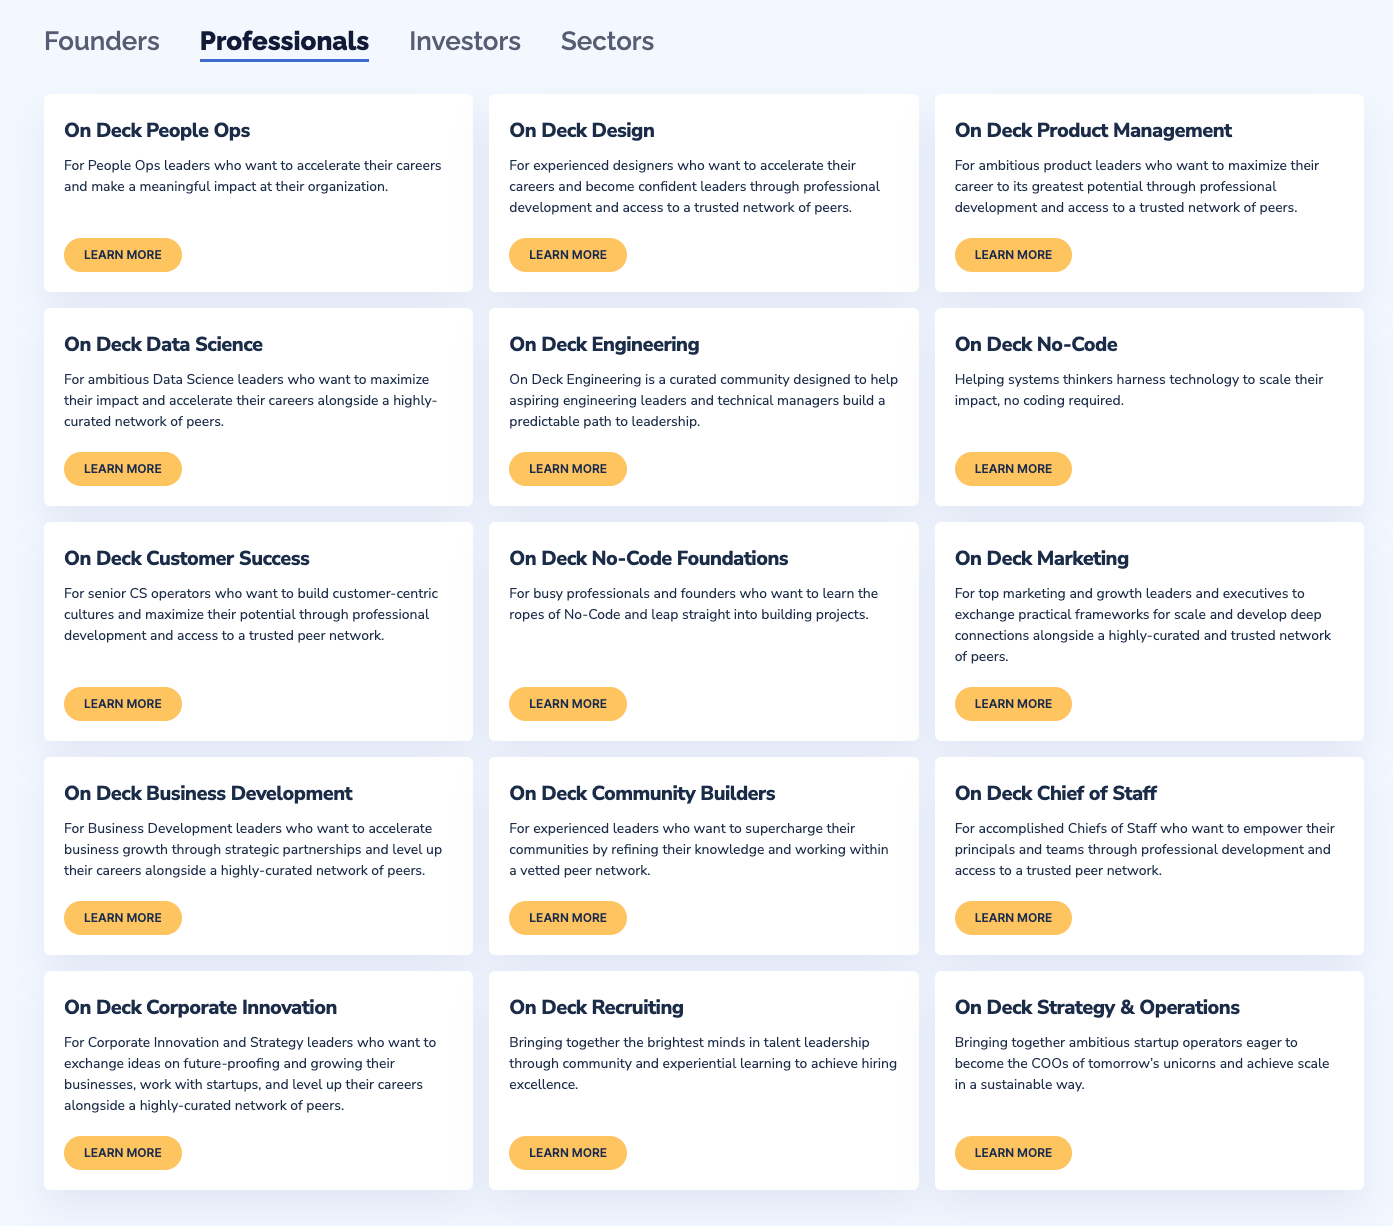Click the description 'For experienced designers'

[x=694, y=186]
